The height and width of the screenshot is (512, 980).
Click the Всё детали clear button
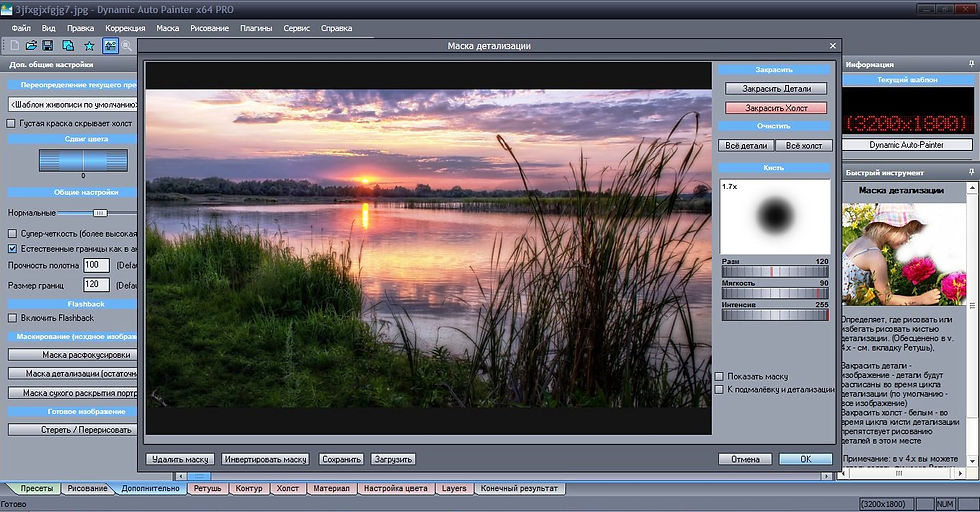point(746,146)
